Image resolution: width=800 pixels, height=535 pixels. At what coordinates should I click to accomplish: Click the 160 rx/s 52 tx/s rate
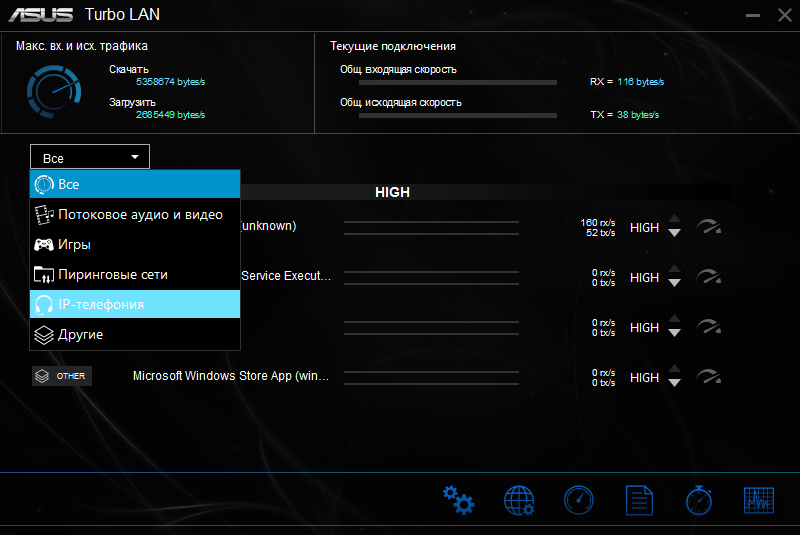click(598, 227)
